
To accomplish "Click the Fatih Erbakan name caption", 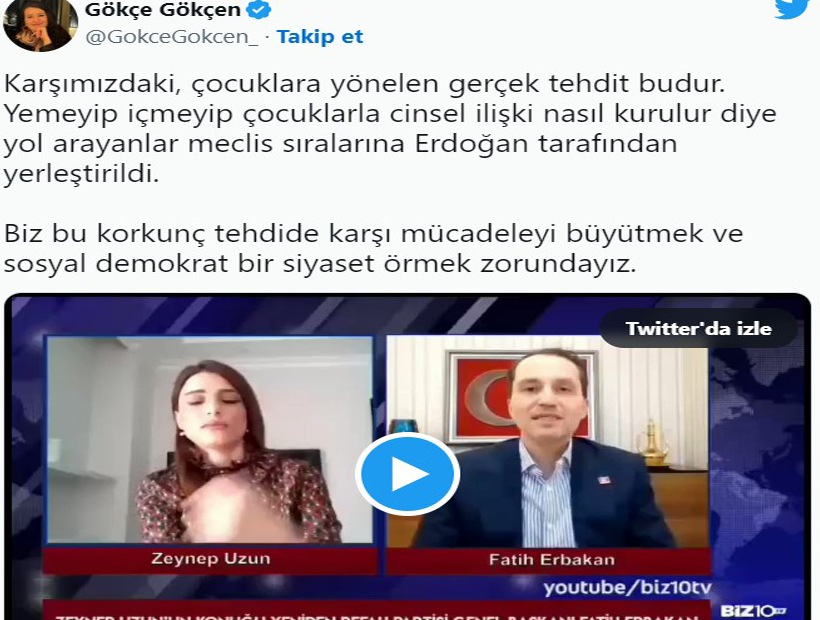I will pyautogui.click(x=551, y=560).
